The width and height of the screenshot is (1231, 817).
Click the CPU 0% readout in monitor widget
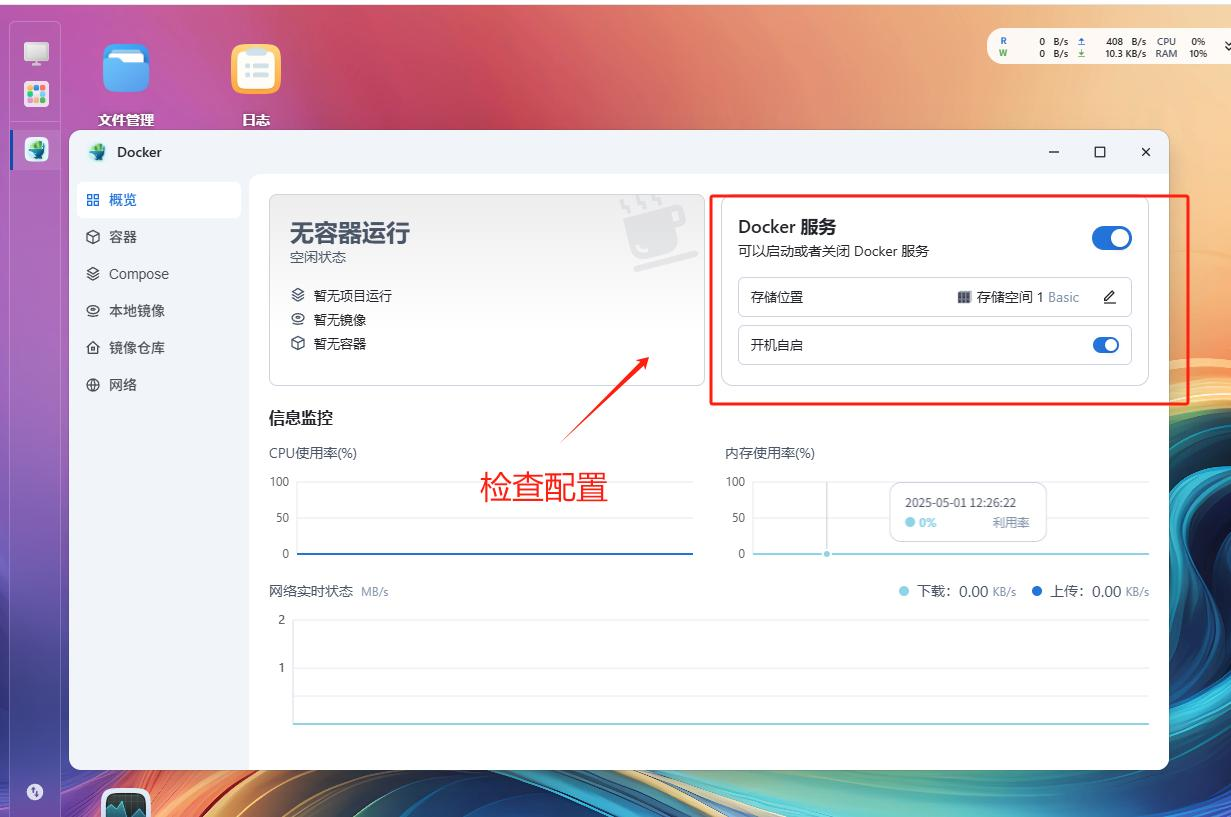(x=1181, y=42)
